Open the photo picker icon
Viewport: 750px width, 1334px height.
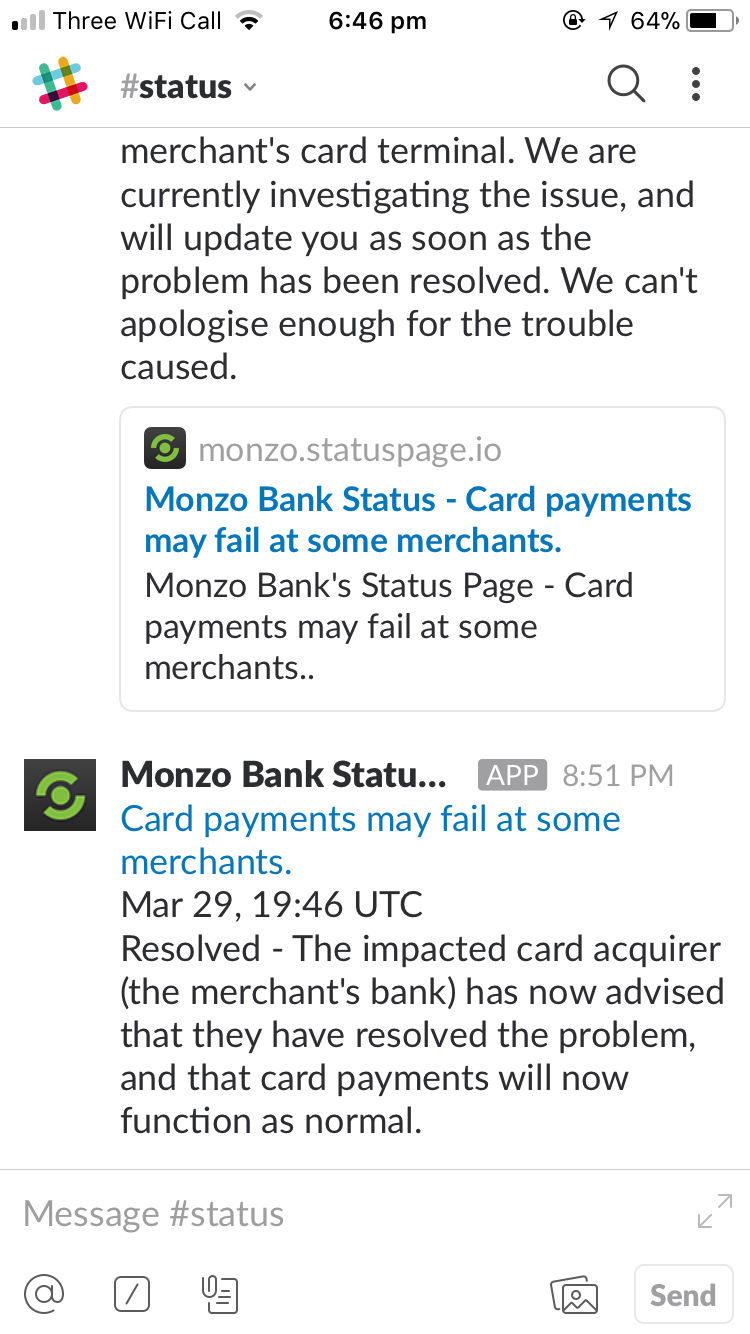575,1295
